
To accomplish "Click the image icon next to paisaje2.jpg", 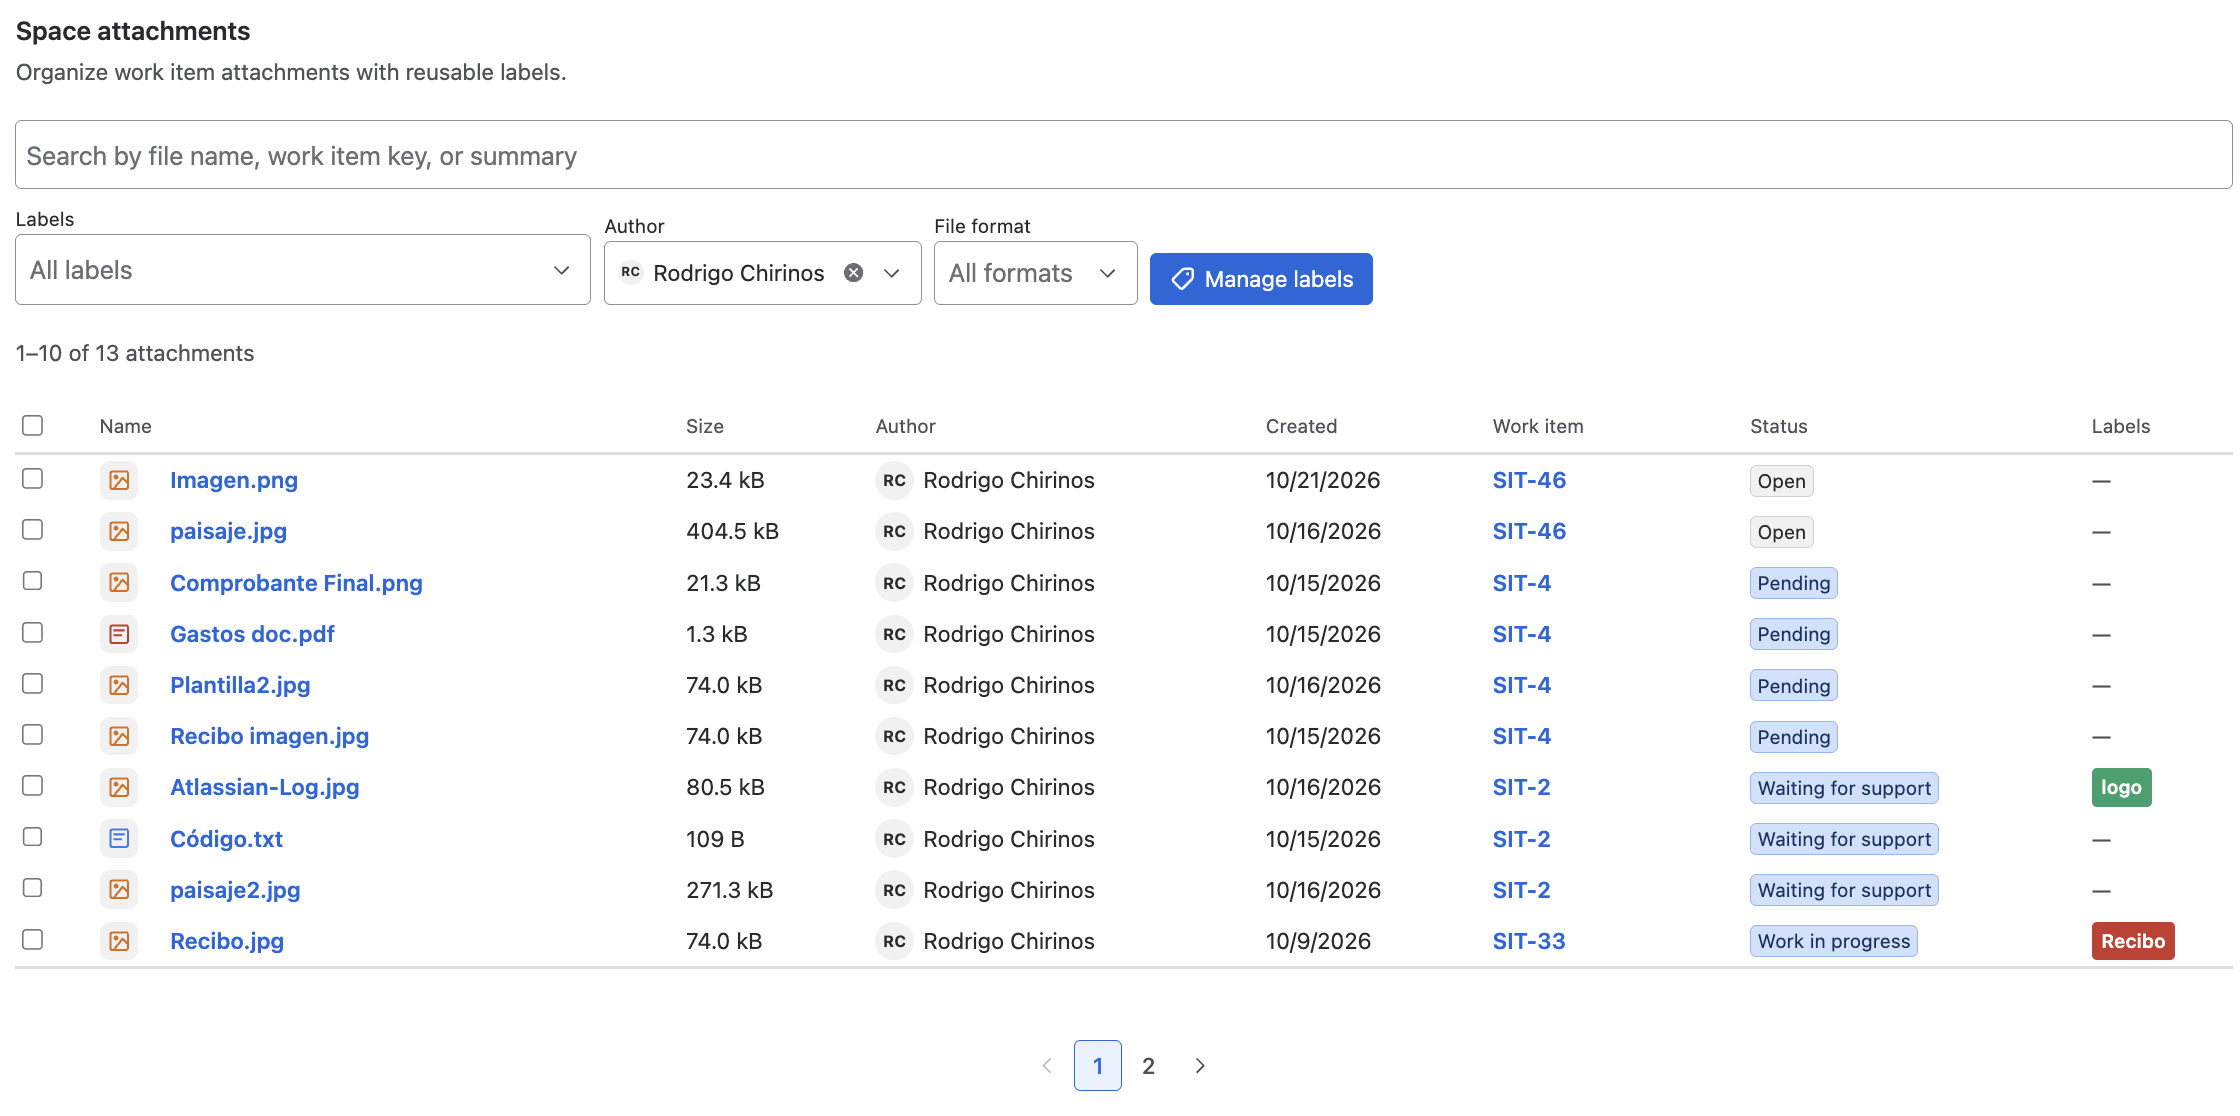I will 119,890.
